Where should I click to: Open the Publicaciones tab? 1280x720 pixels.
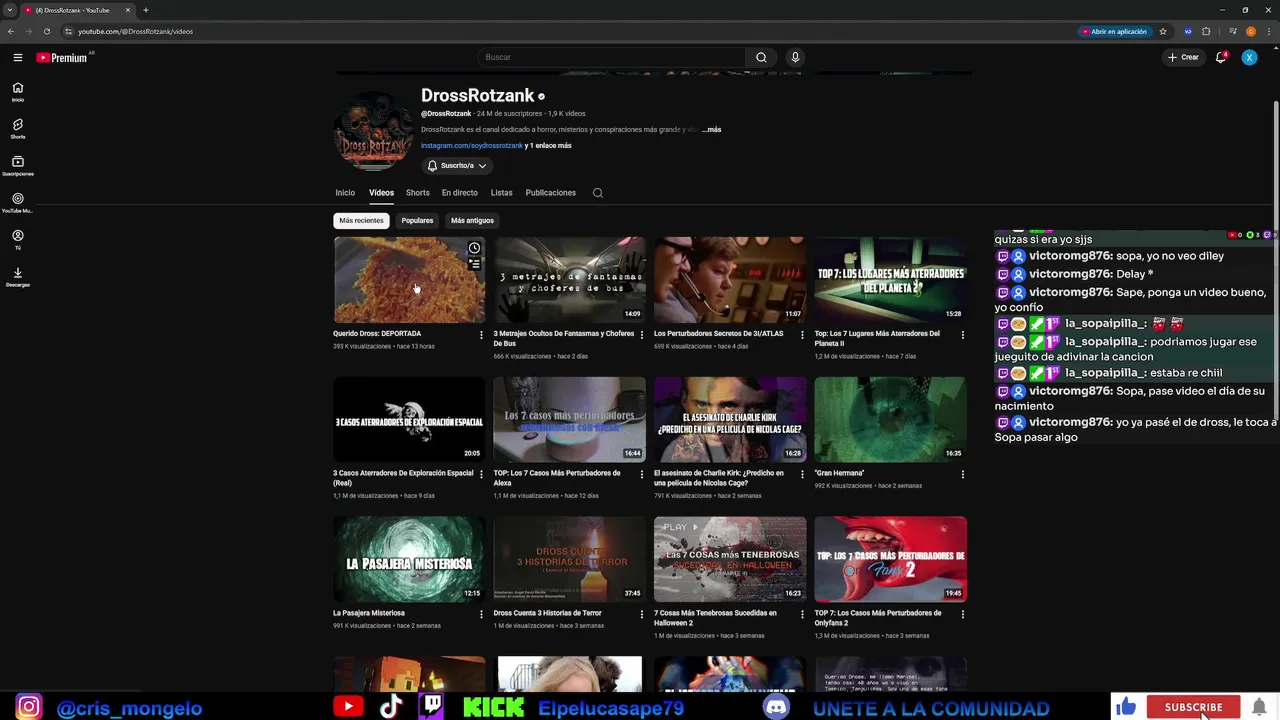[551, 193]
